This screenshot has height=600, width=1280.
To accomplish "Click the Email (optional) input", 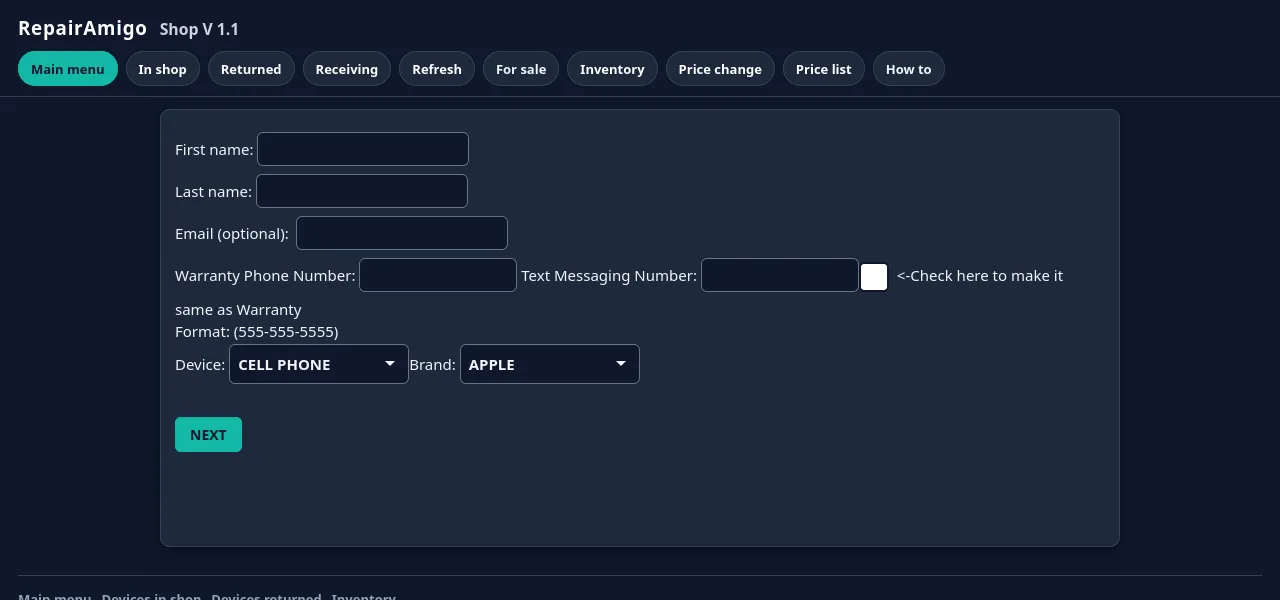I will [402, 233].
